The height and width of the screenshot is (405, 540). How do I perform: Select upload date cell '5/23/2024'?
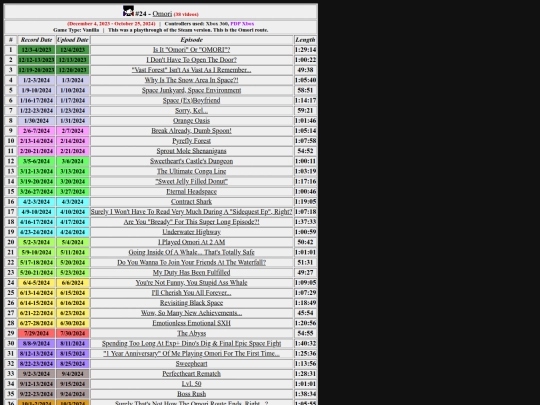[73, 273]
